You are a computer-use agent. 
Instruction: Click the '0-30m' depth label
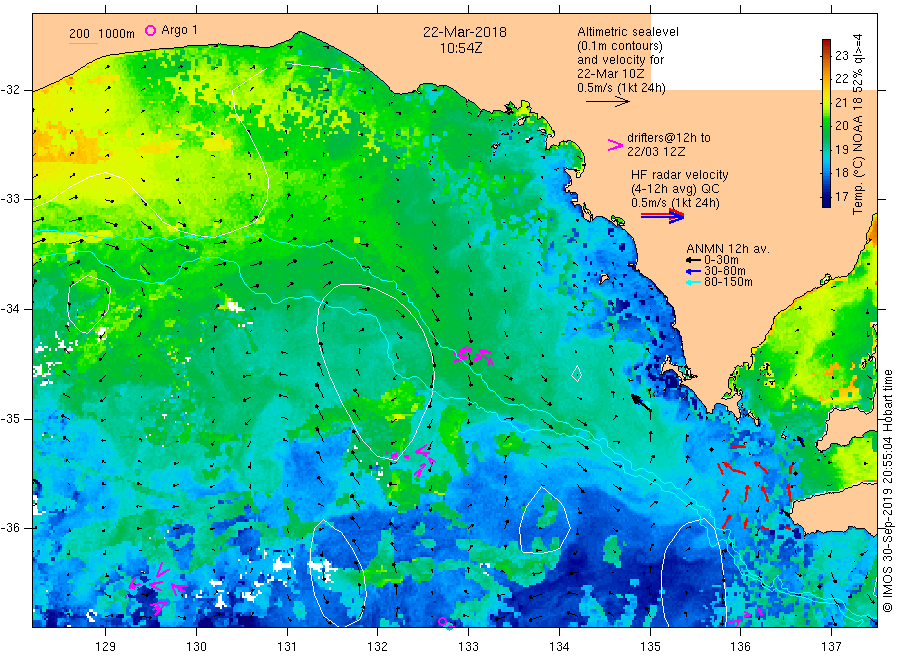click(x=721, y=260)
